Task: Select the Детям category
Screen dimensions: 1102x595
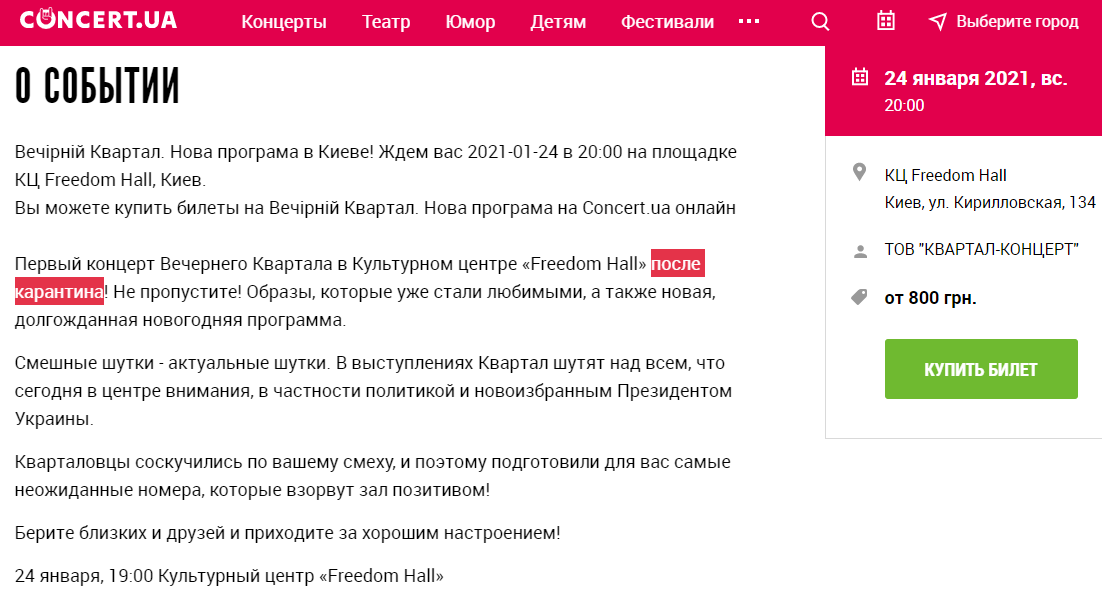Action: [x=558, y=20]
